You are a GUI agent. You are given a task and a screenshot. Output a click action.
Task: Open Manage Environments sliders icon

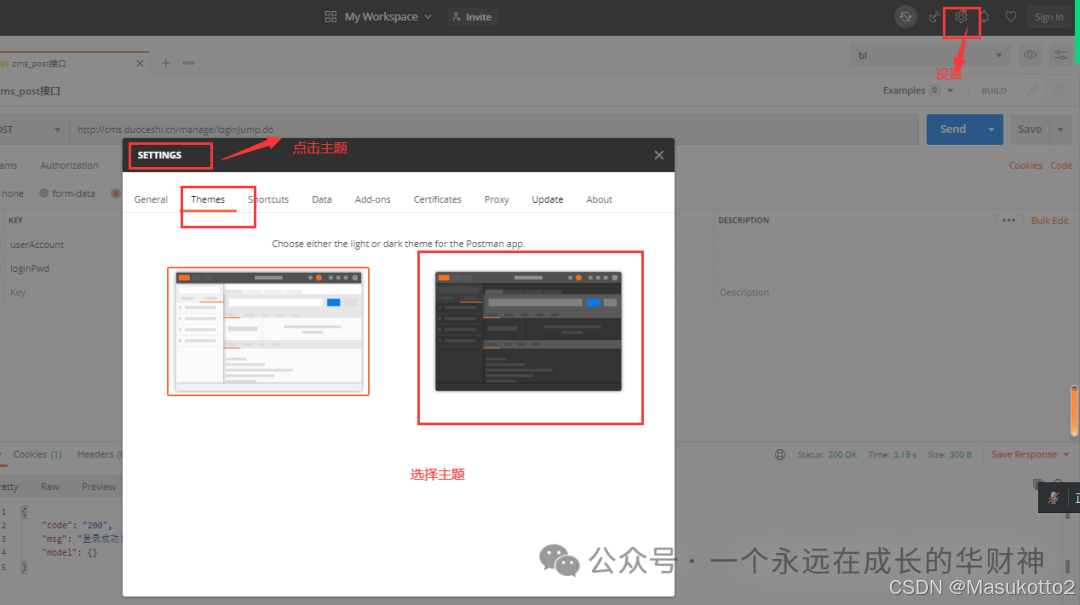(x=1061, y=55)
